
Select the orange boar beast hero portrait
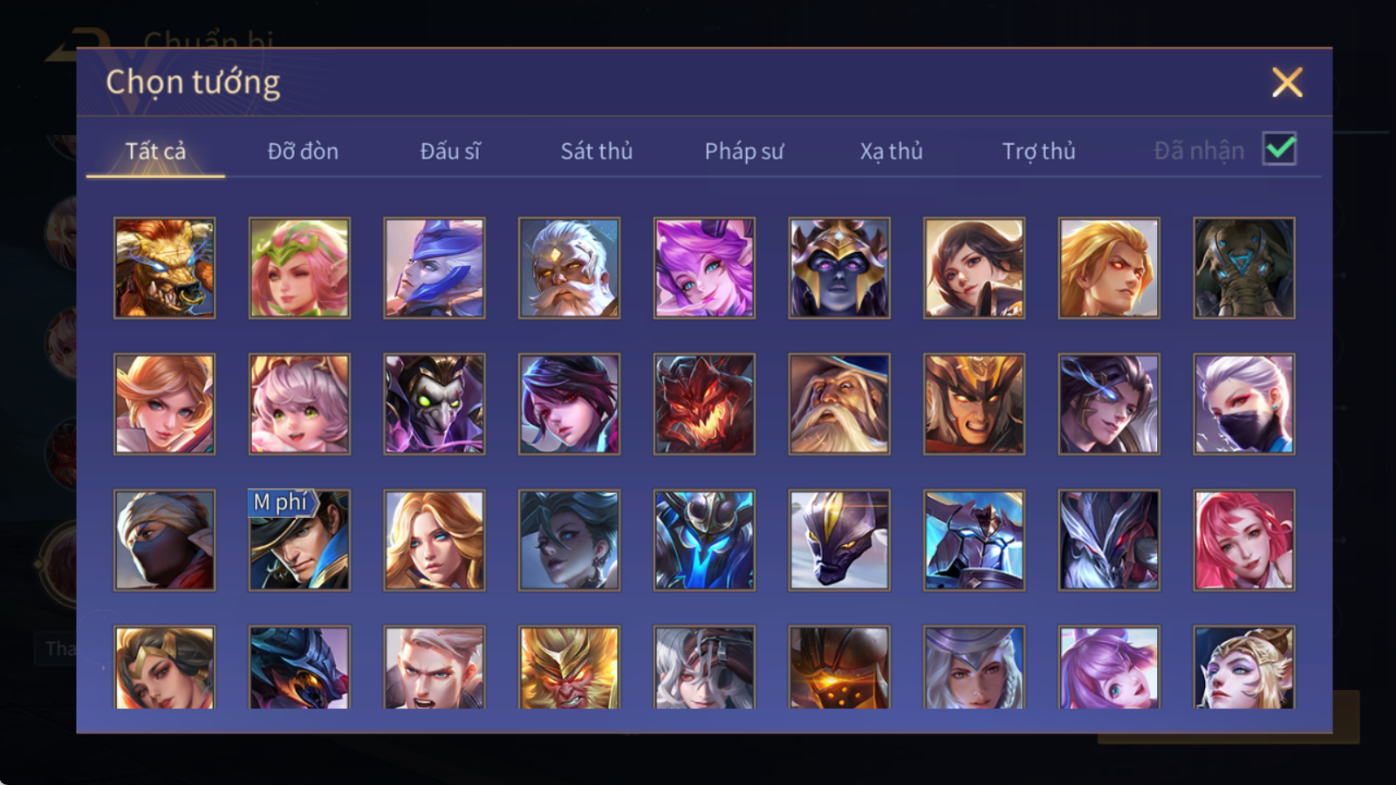(164, 268)
